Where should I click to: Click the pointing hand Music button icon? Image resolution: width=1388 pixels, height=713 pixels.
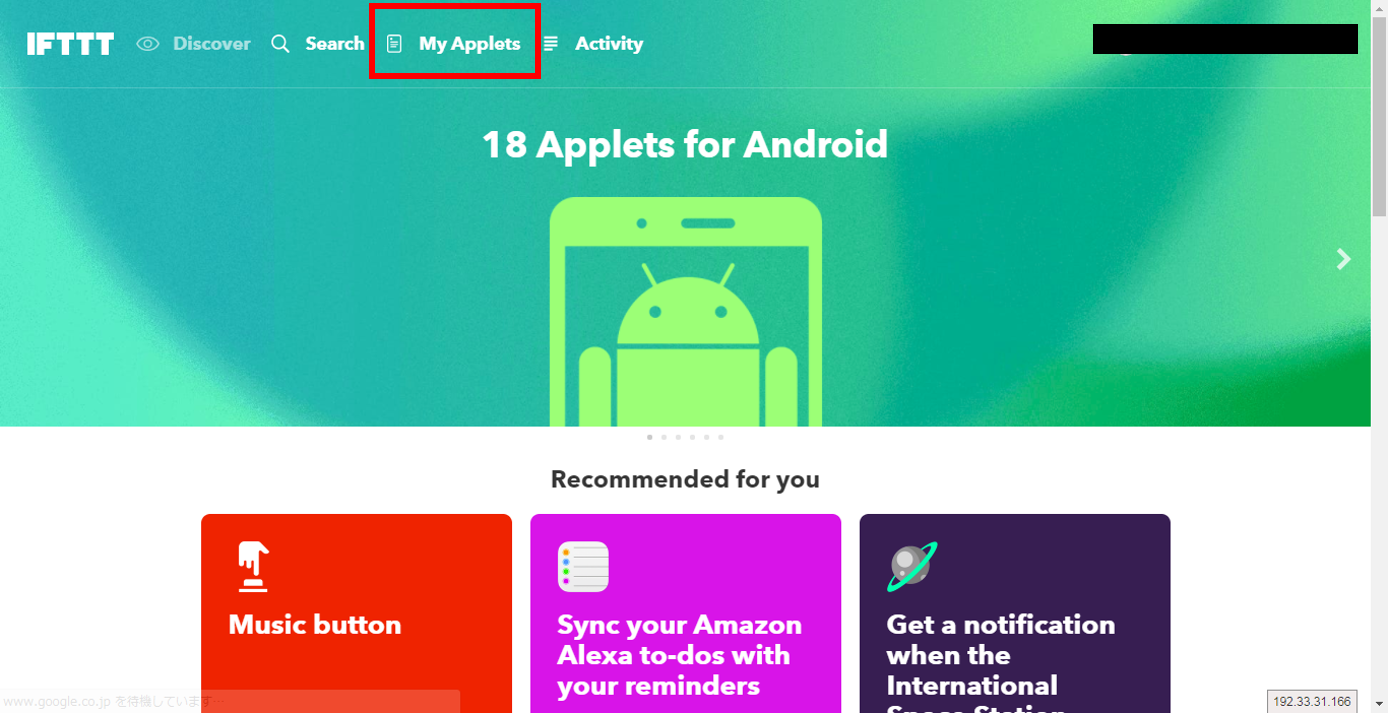[x=253, y=567]
